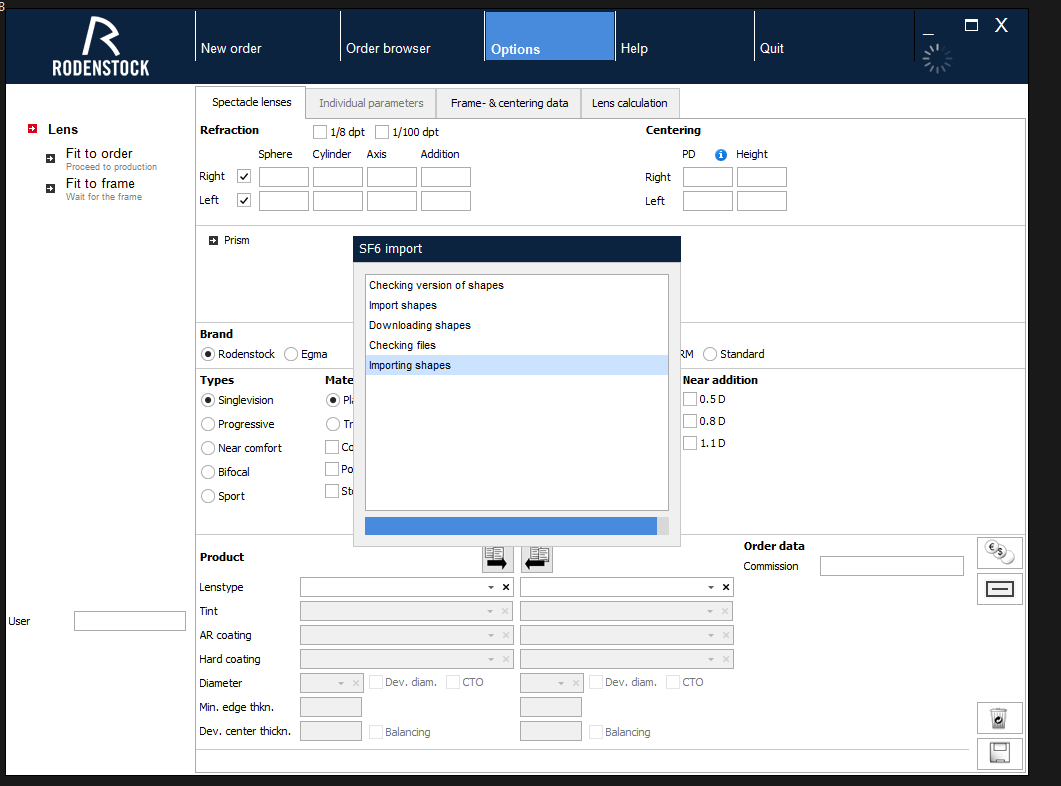Open the Lens calculation tab
The width and height of the screenshot is (1061, 786).
coord(629,103)
